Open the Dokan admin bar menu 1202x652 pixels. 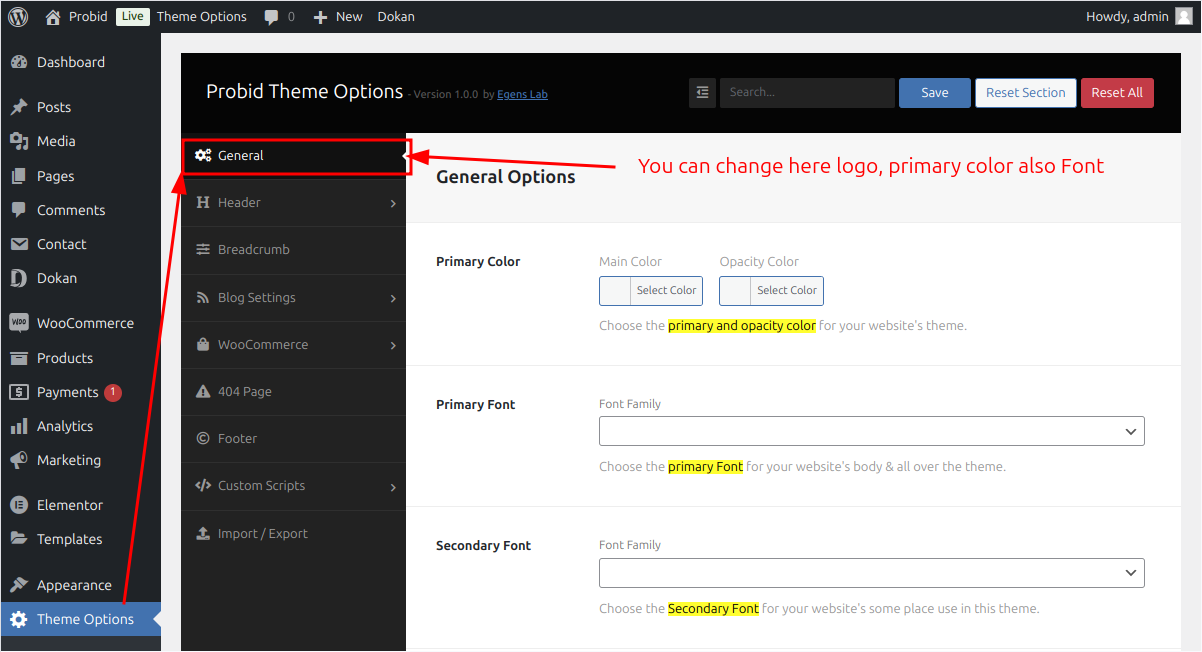click(x=396, y=16)
